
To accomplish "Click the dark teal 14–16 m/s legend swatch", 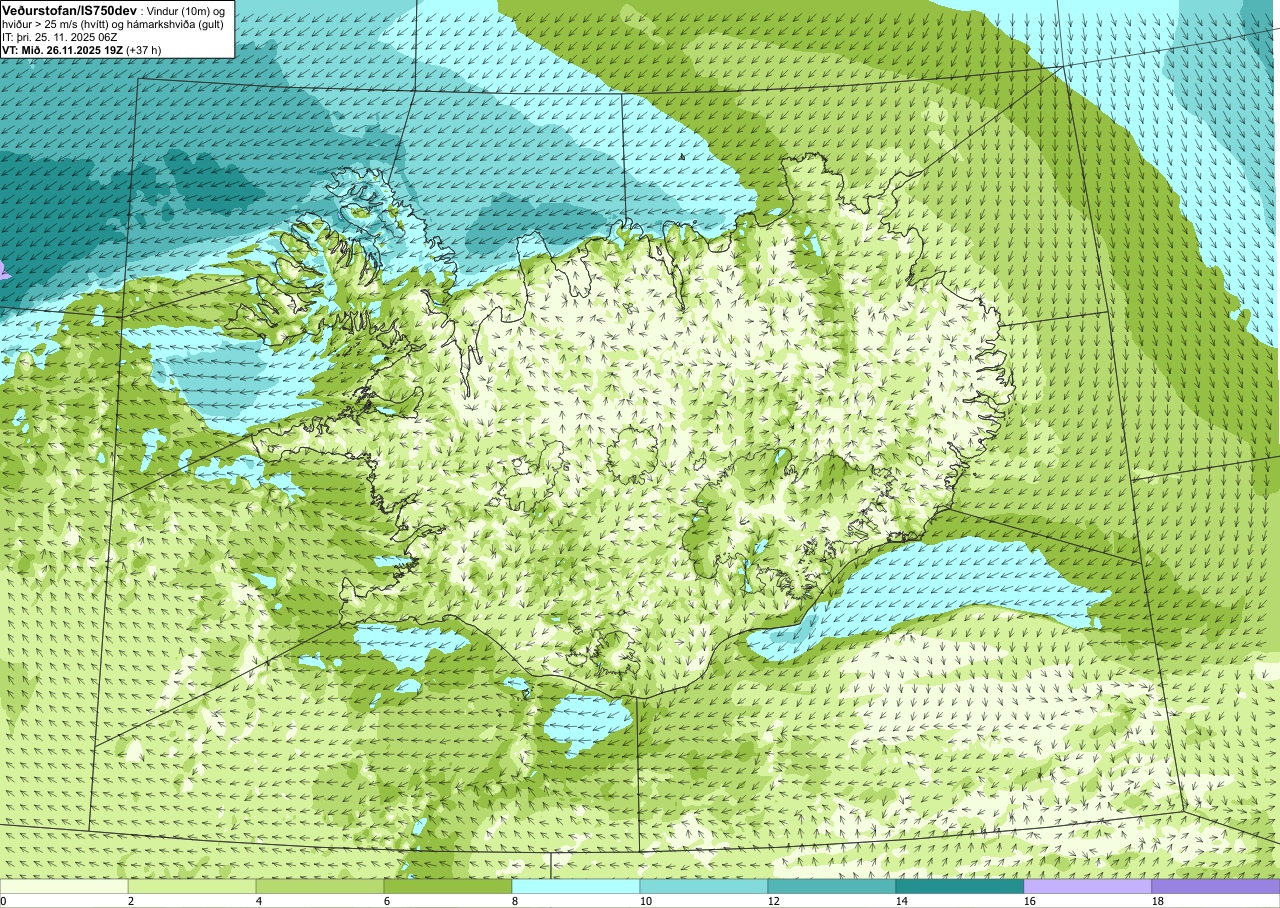I will pyautogui.click(x=960, y=886).
